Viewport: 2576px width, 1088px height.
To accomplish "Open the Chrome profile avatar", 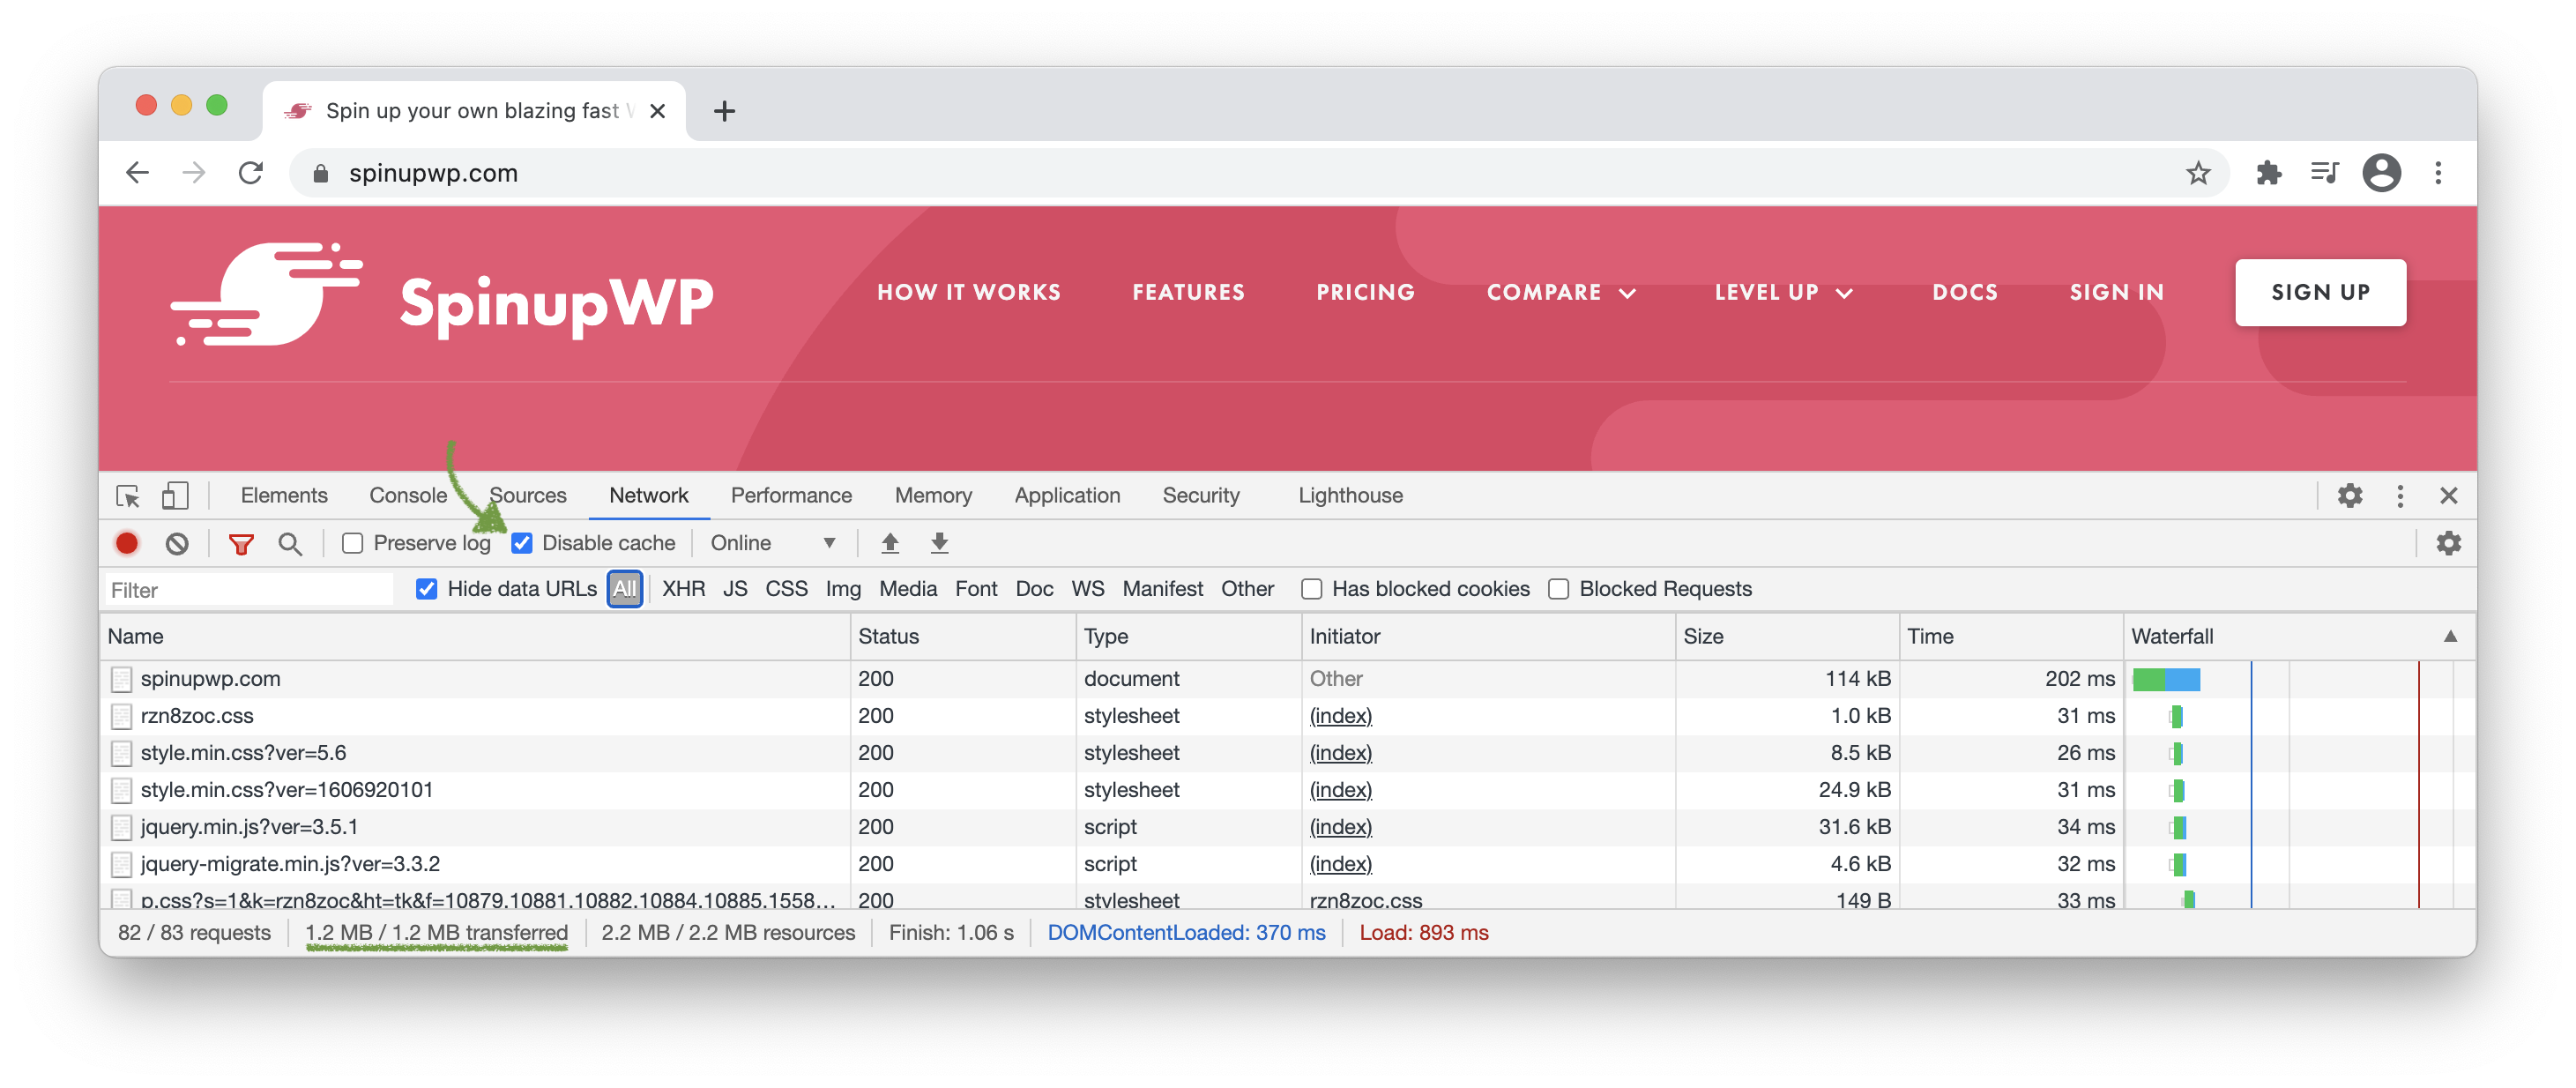I will coord(2382,173).
